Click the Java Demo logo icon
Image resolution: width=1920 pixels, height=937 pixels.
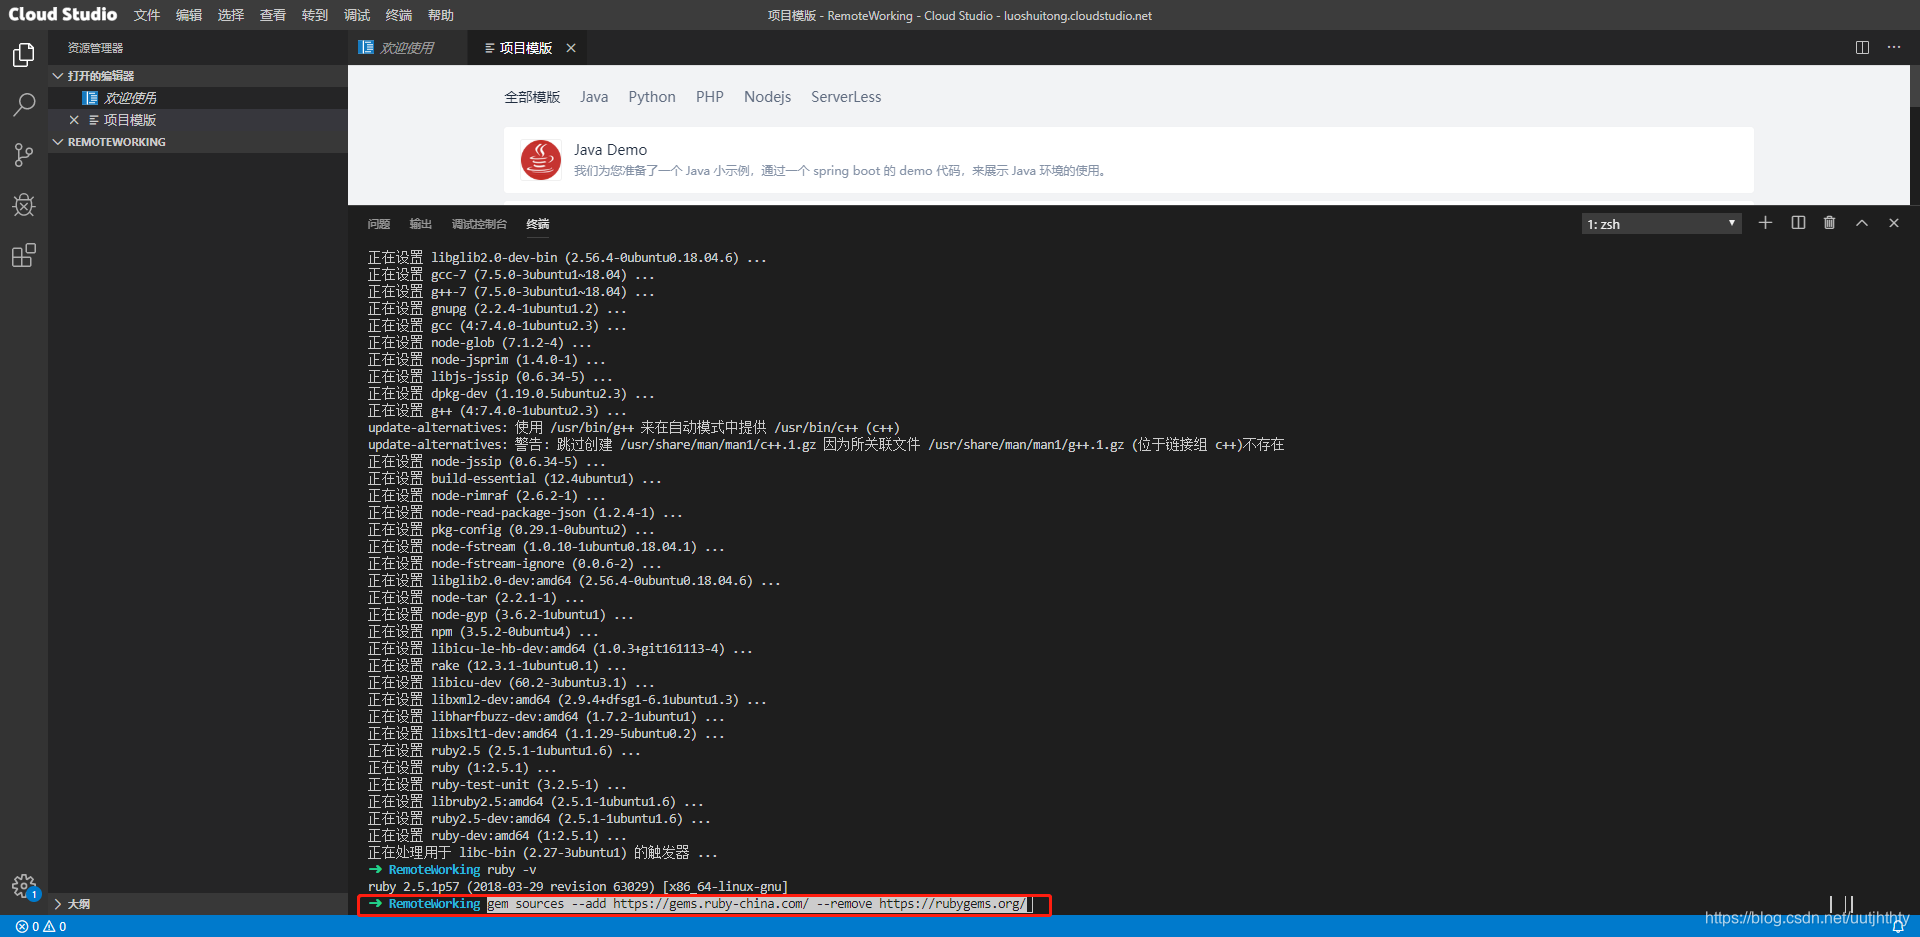click(x=541, y=160)
